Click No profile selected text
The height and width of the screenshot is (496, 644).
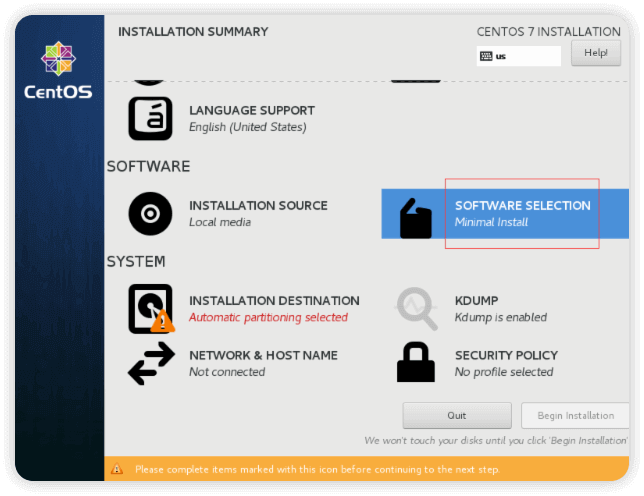[504, 372]
